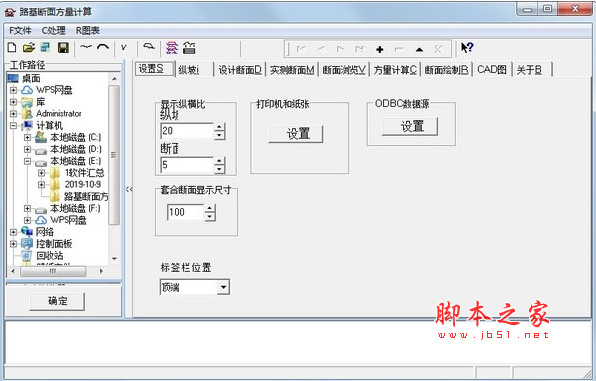Open the C处理 menu
Image resolution: width=596 pixels, height=381 pixels.
click(x=54, y=30)
